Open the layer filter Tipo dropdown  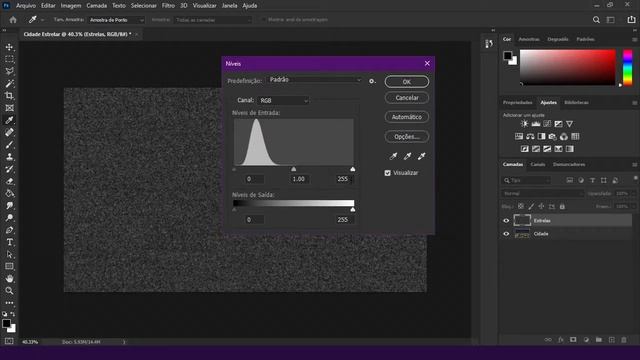click(527, 180)
